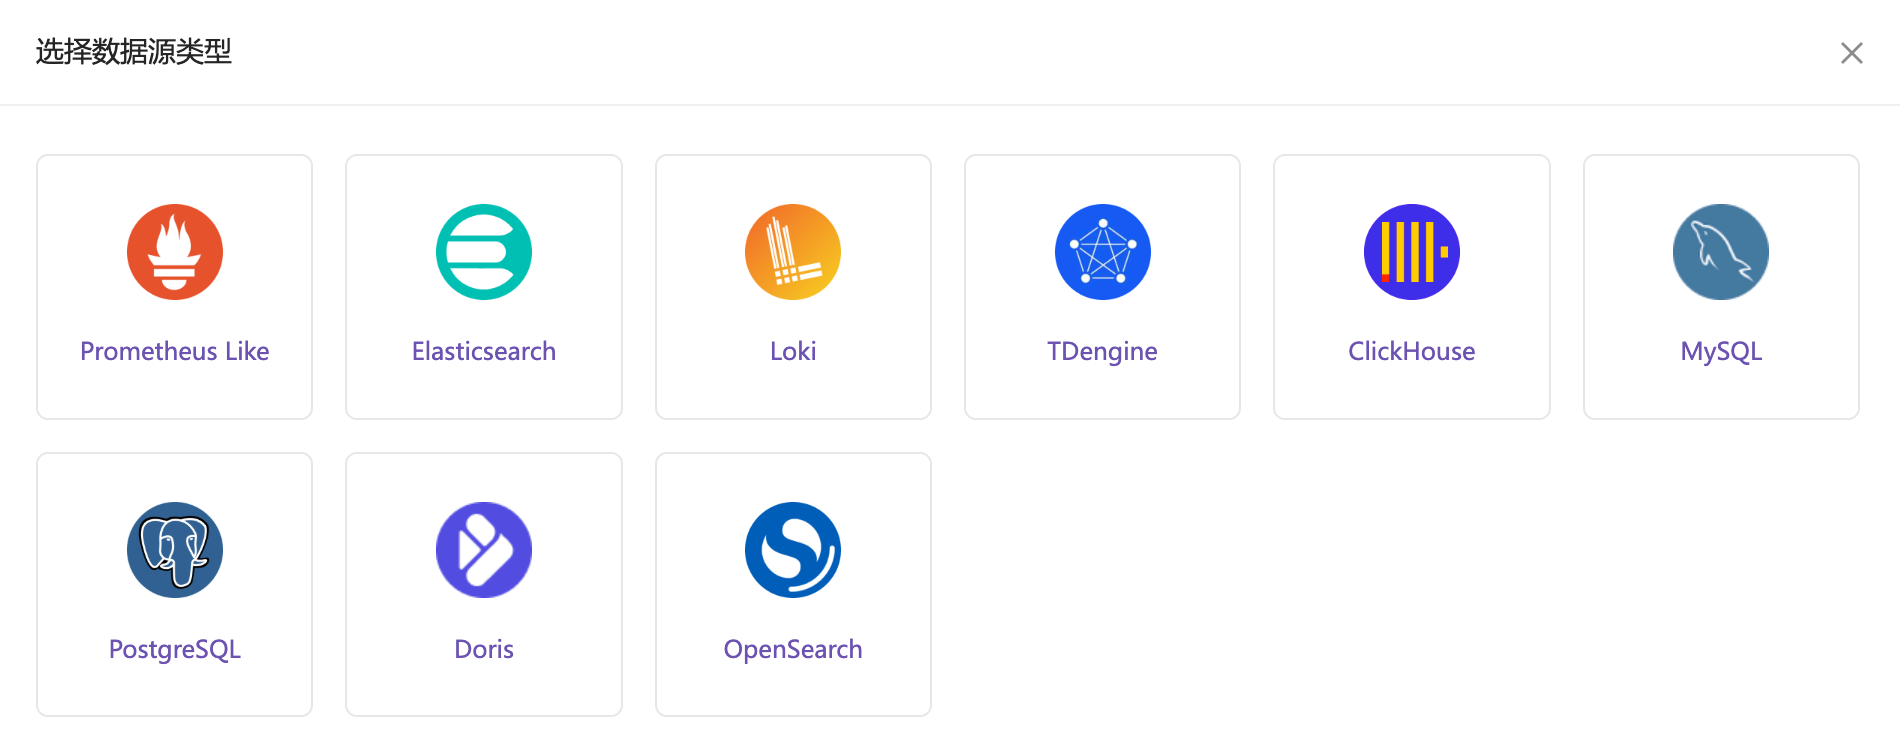This screenshot has height=750, width=1900.
Task: Open the Prometheus Like label link
Action: click(175, 351)
